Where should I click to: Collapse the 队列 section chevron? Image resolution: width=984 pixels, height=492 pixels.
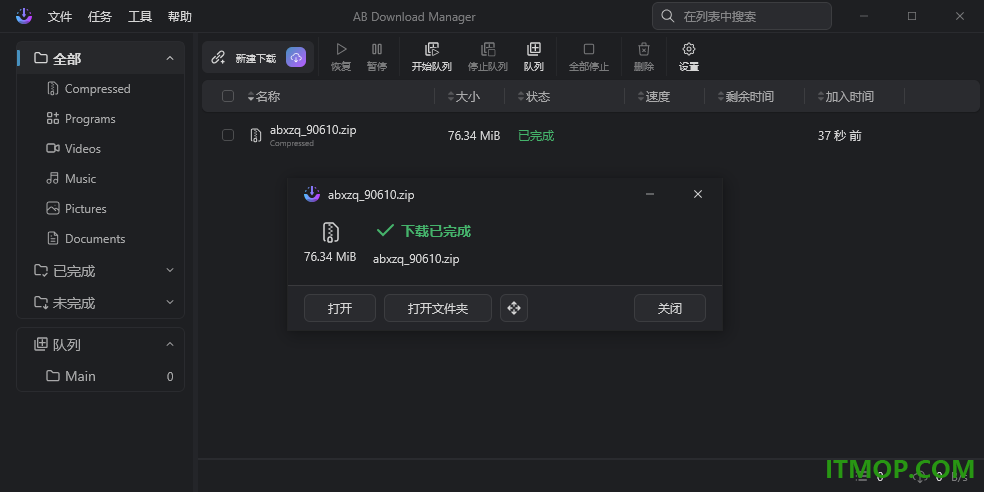click(x=169, y=345)
